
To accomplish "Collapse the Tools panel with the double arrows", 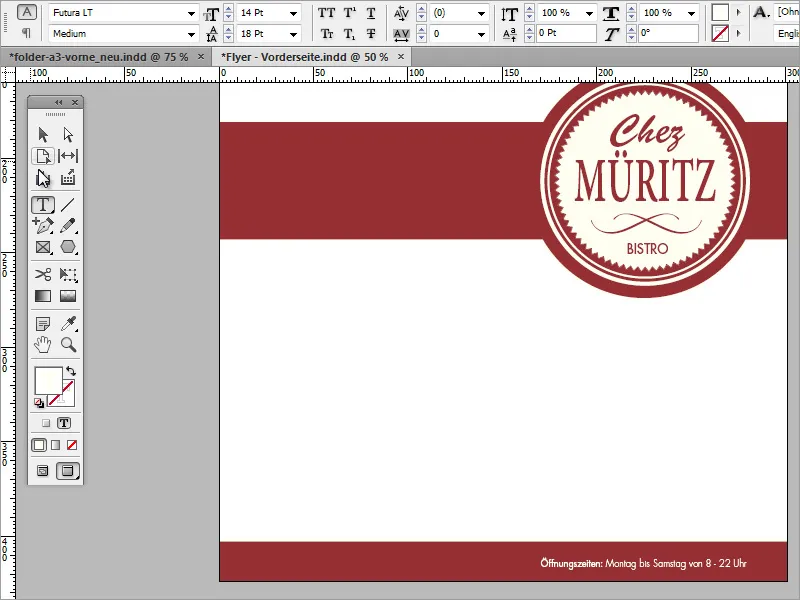I will tap(57, 102).
